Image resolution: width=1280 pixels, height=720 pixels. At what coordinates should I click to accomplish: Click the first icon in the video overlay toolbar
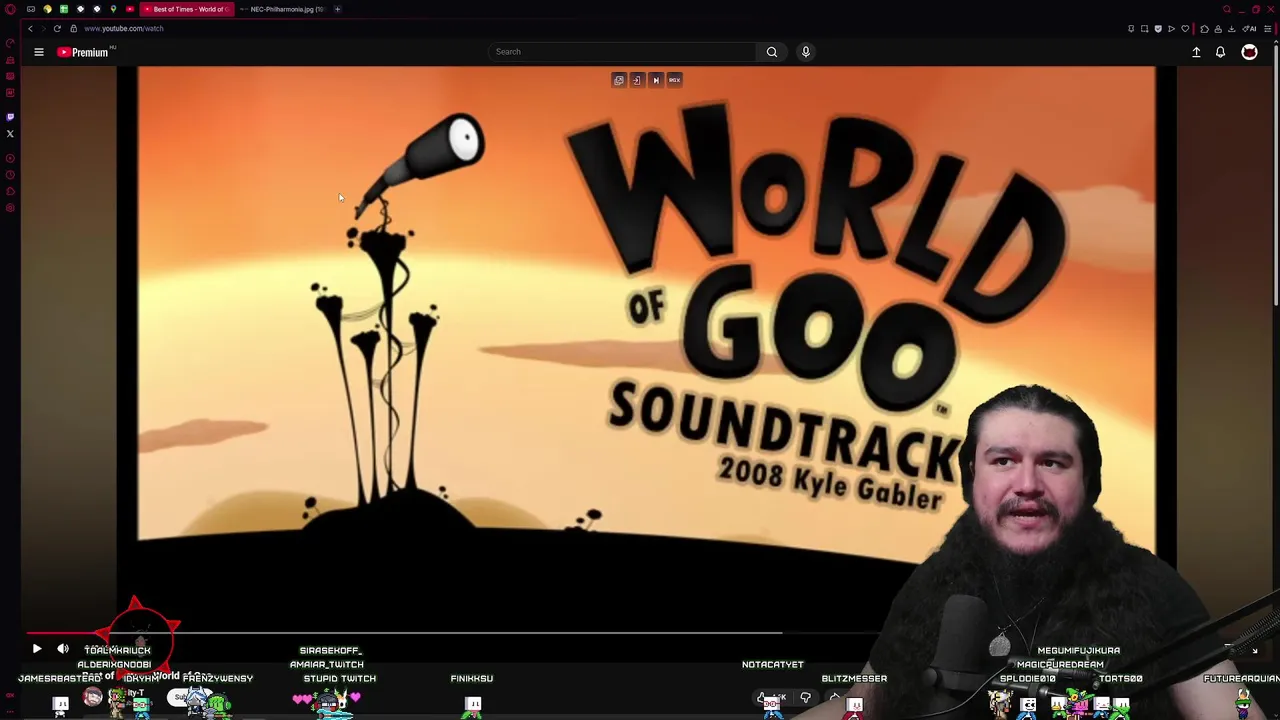[618, 80]
